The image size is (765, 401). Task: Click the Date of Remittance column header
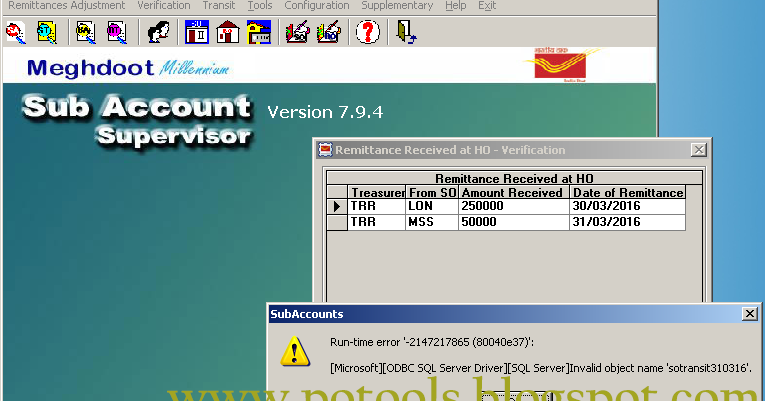point(627,192)
